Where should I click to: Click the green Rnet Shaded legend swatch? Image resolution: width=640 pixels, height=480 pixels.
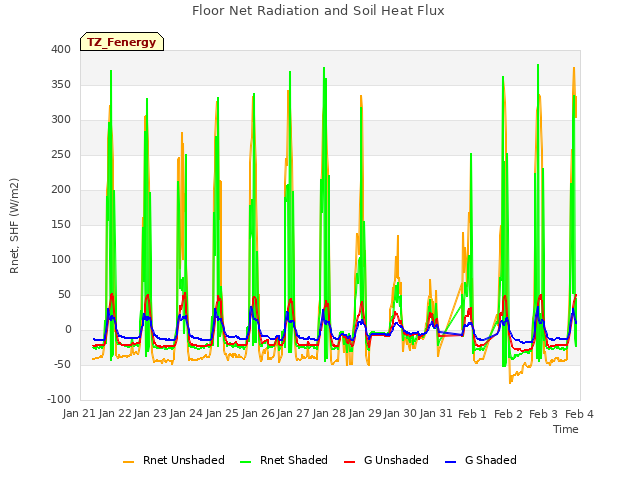[246, 462]
